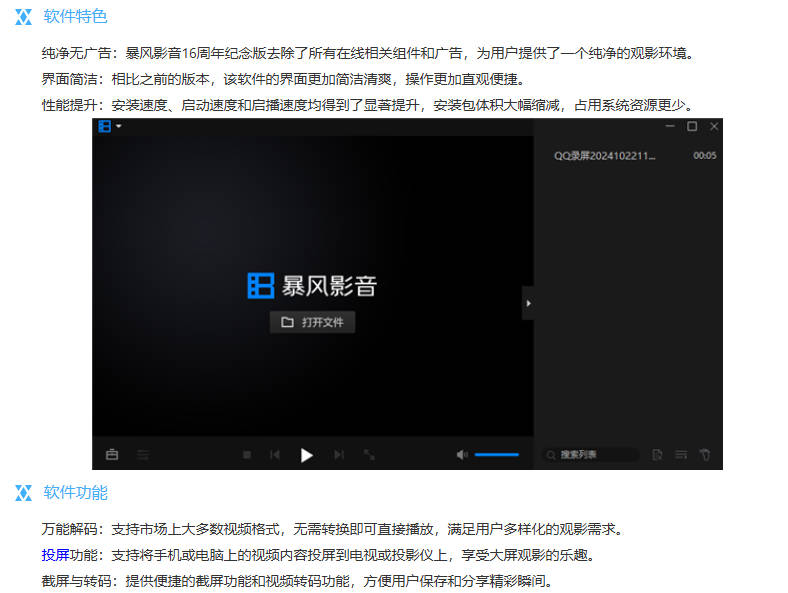
Task: Open the 投屏 hyperlink
Action: pyautogui.click(x=55, y=554)
